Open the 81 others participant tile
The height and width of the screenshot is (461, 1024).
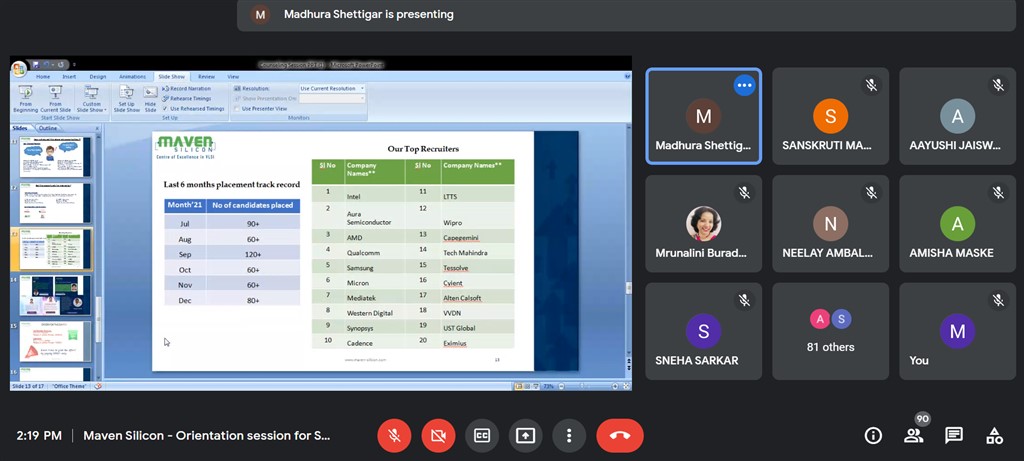coord(831,331)
